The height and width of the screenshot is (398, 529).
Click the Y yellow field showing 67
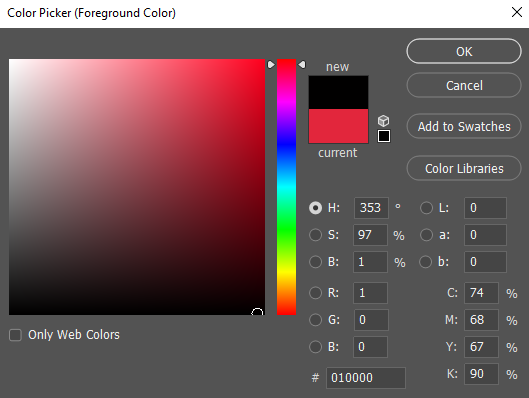[481, 347]
